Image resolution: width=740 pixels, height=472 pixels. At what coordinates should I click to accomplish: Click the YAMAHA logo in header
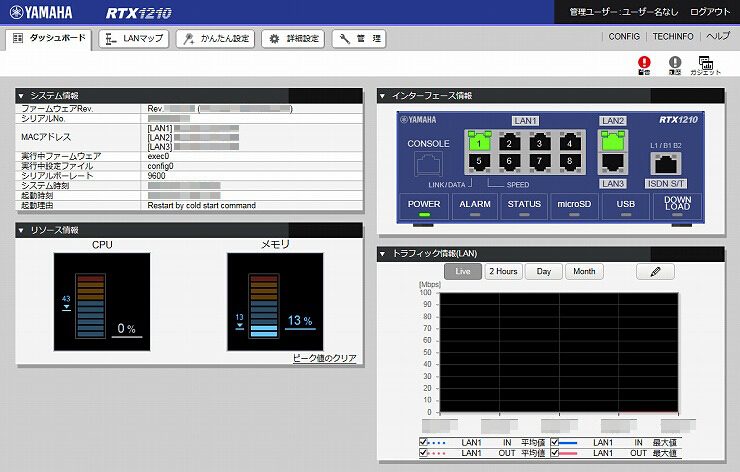(x=41, y=12)
